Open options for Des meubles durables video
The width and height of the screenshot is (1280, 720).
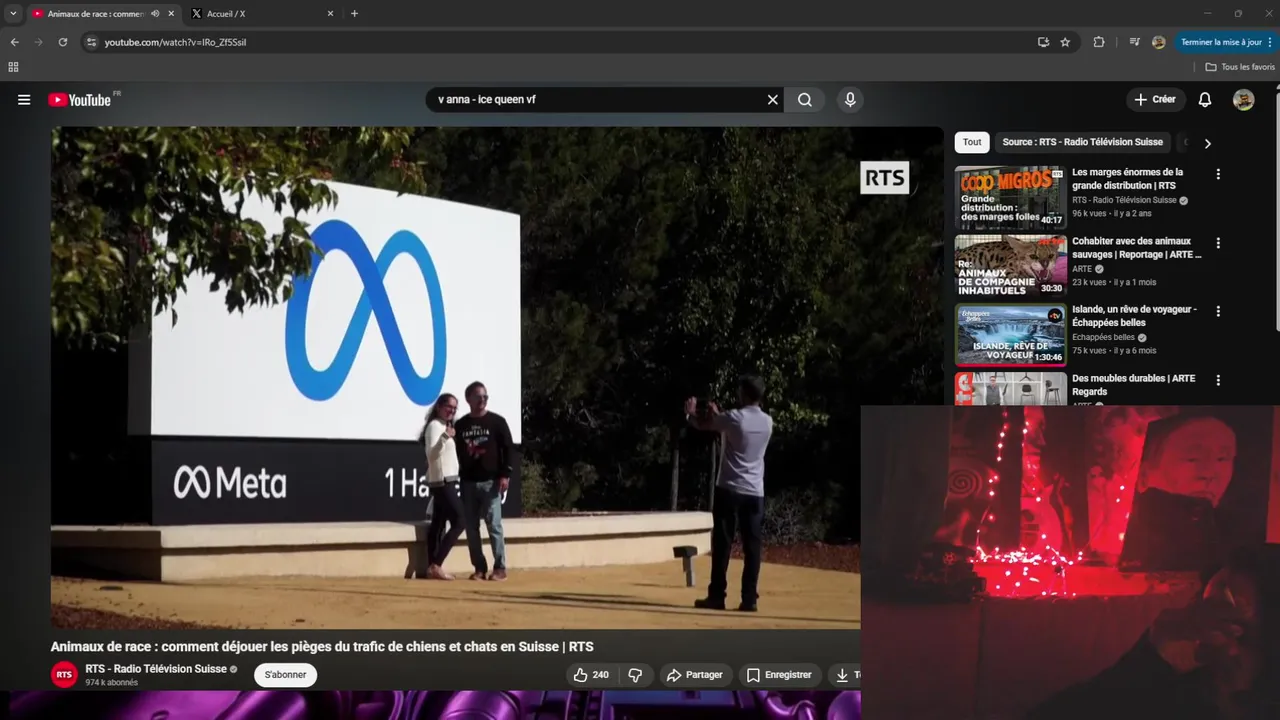click(x=1218, y=381)
